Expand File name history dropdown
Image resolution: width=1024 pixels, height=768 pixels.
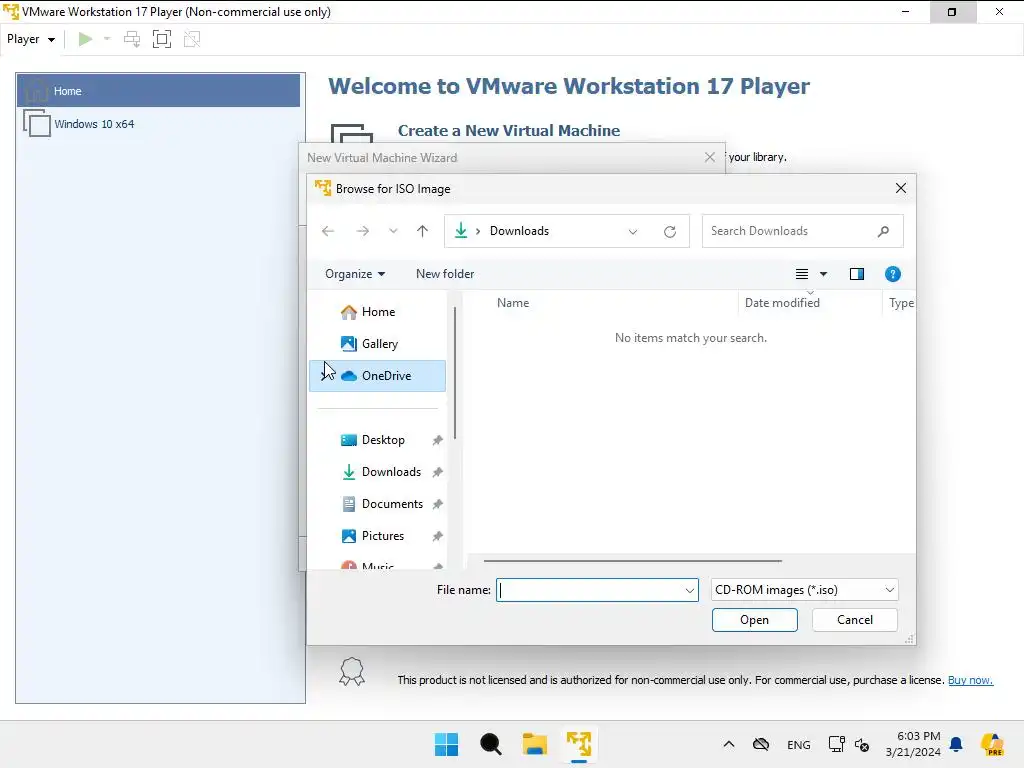(689, 590)
